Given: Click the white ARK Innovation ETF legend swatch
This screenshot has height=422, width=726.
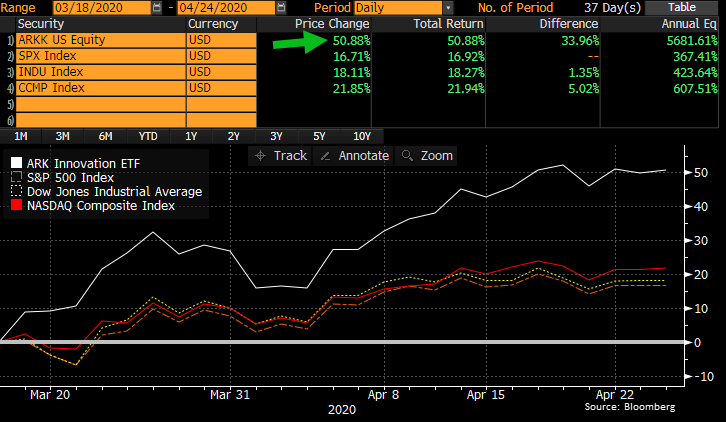Looking at the screenshot, I should click(16, 163).
